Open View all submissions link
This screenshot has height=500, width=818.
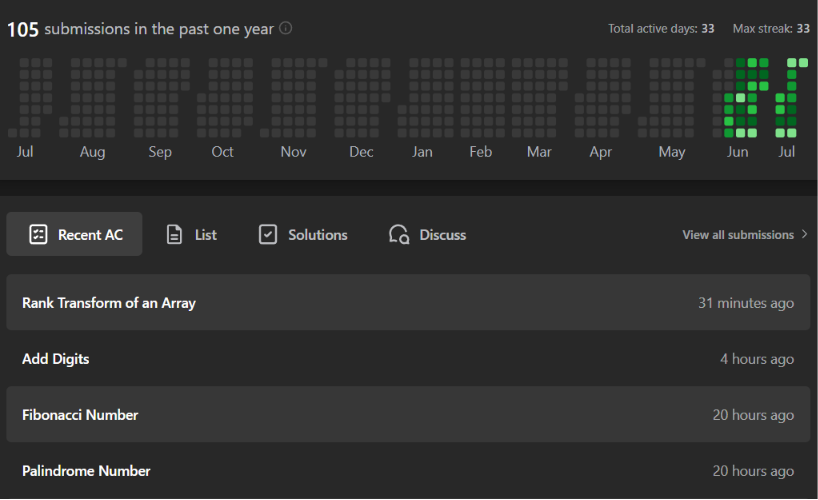coord(744,235)
